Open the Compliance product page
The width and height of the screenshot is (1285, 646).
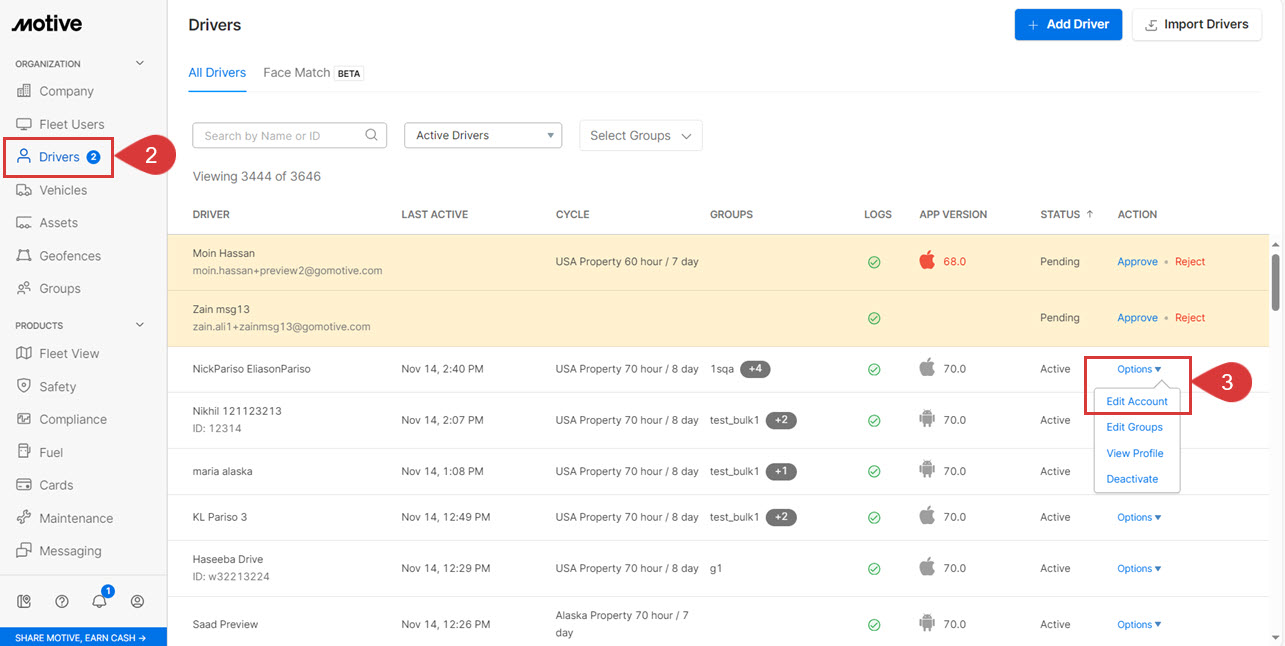click(x=62, y=419)
